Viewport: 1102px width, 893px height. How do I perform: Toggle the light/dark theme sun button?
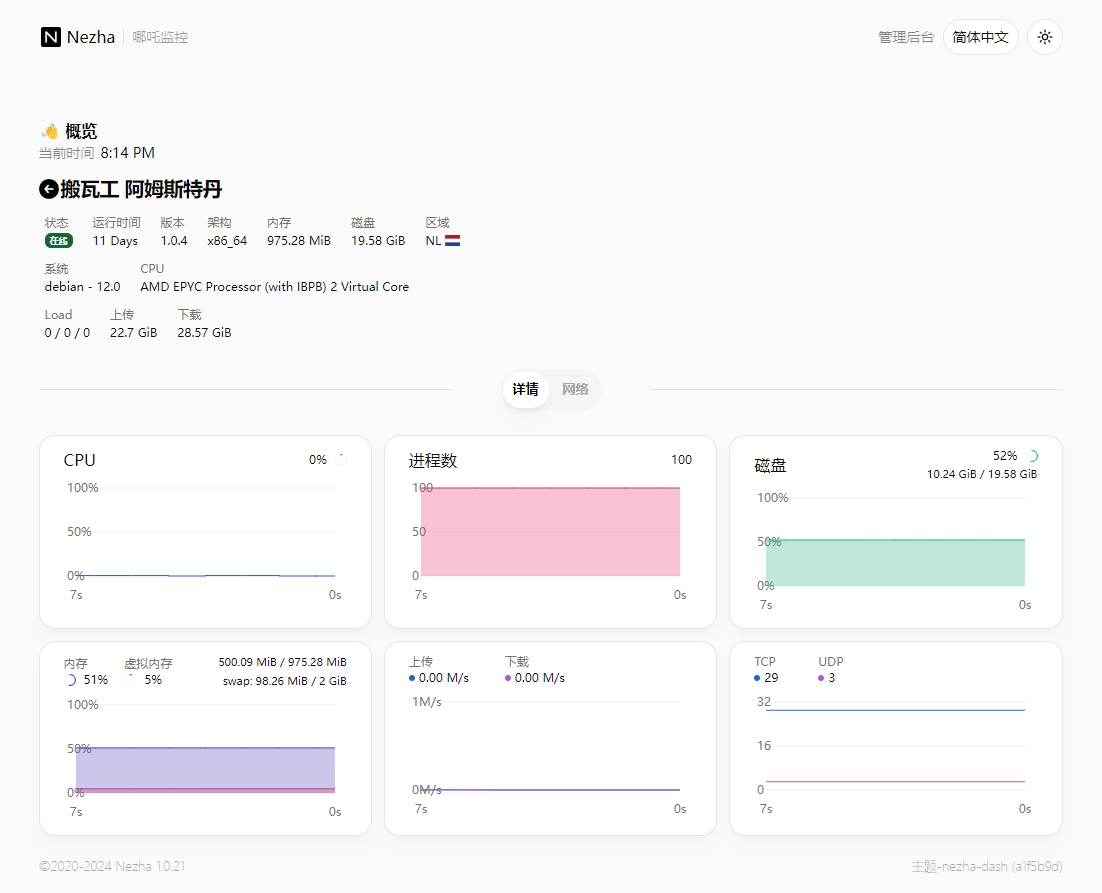[1044, 37]
